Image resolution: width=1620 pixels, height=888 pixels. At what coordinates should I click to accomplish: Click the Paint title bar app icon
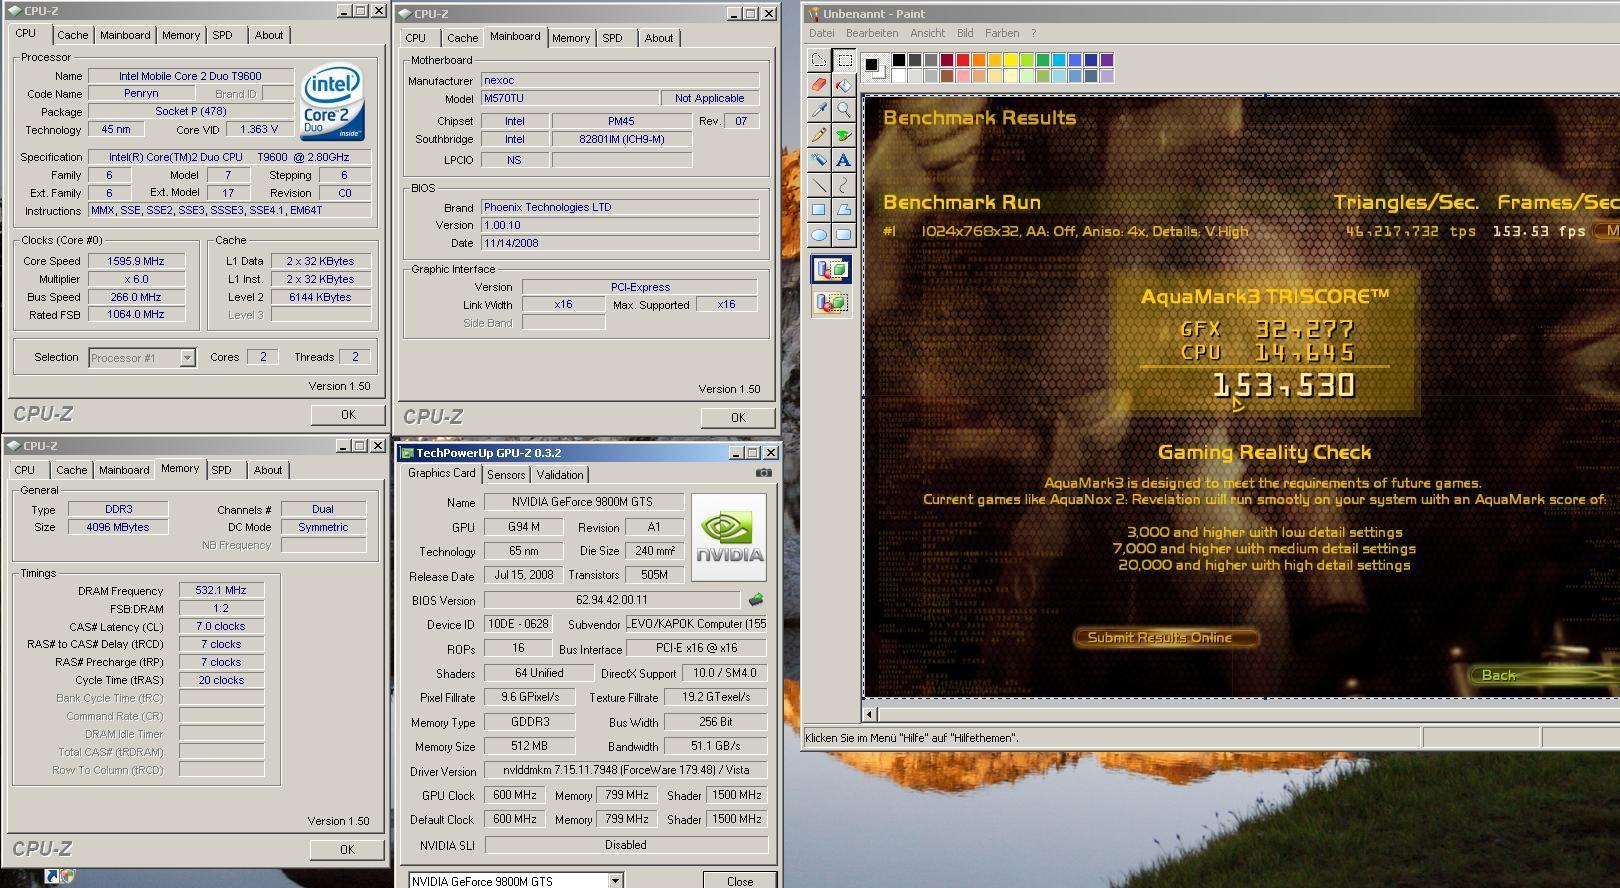[814, 14]
